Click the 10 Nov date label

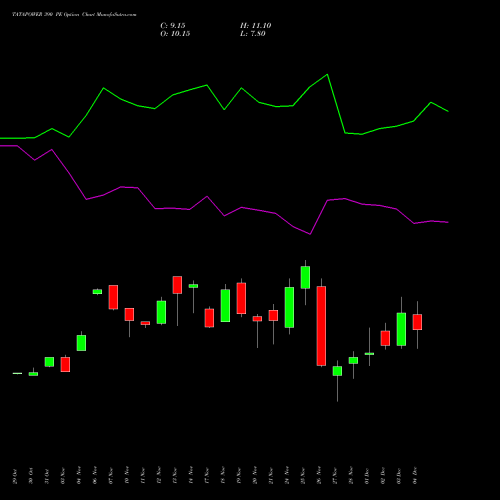pyautogui.click(x=127, y=476)
